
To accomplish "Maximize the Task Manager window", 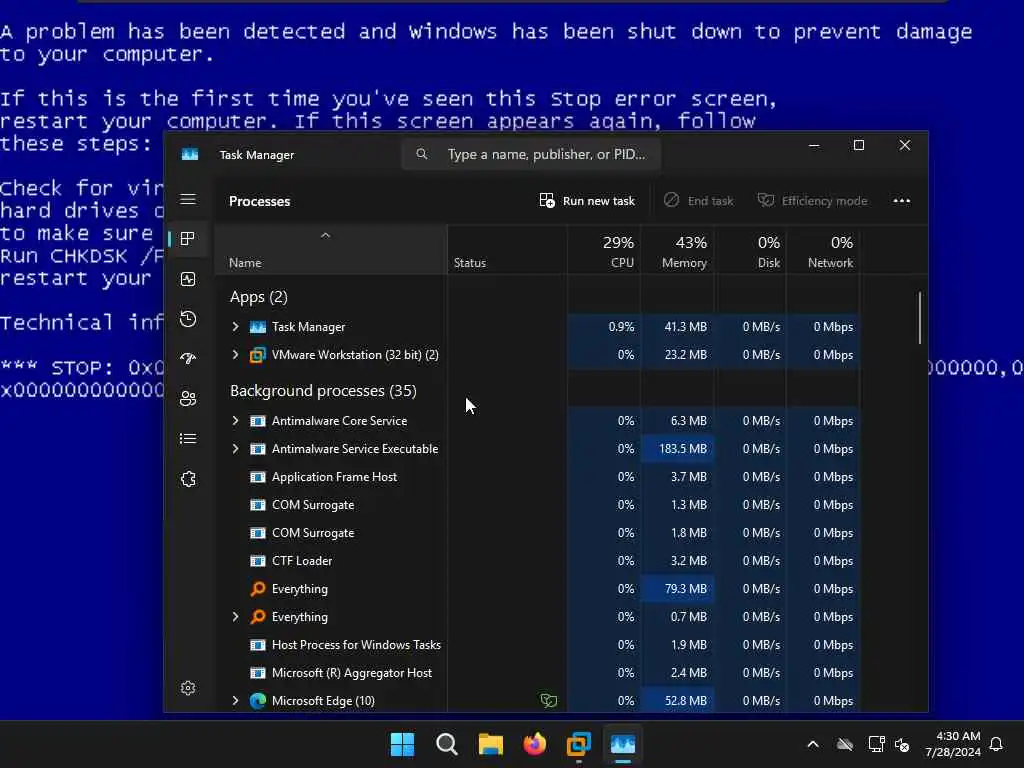I will click(859, 146).
